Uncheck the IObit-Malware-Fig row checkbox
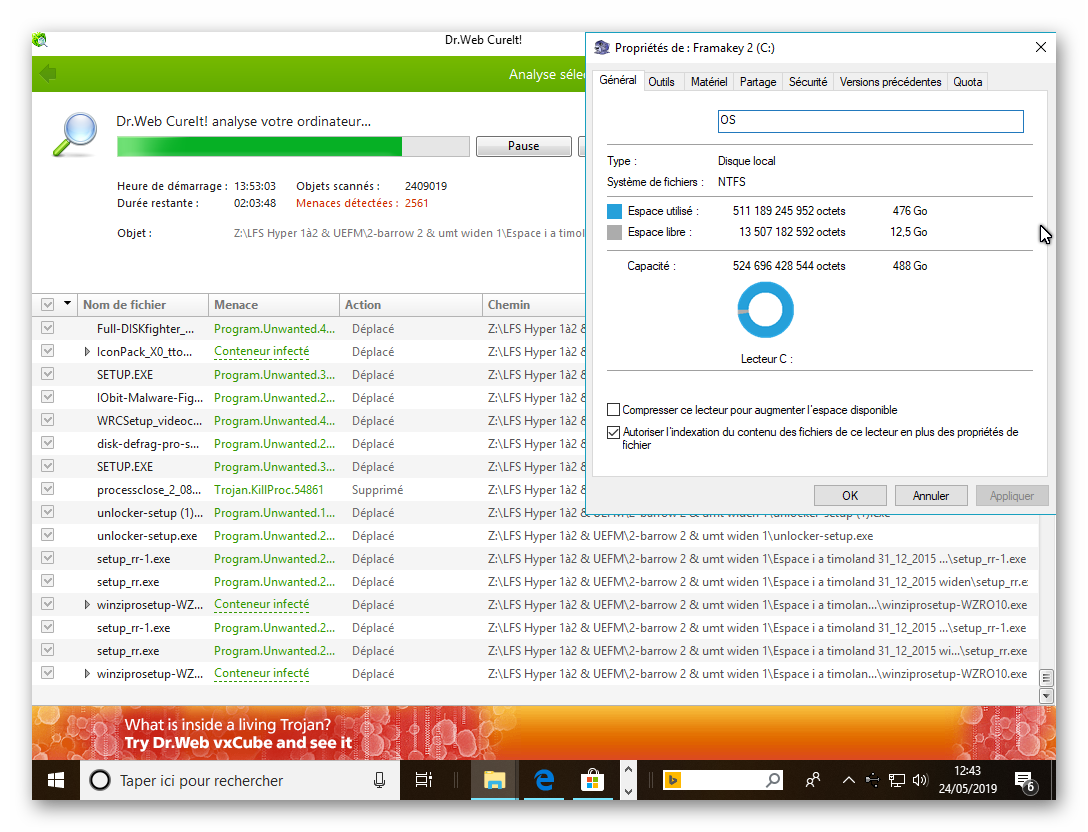Viewport: 1088px width, 832px height. 47,397
